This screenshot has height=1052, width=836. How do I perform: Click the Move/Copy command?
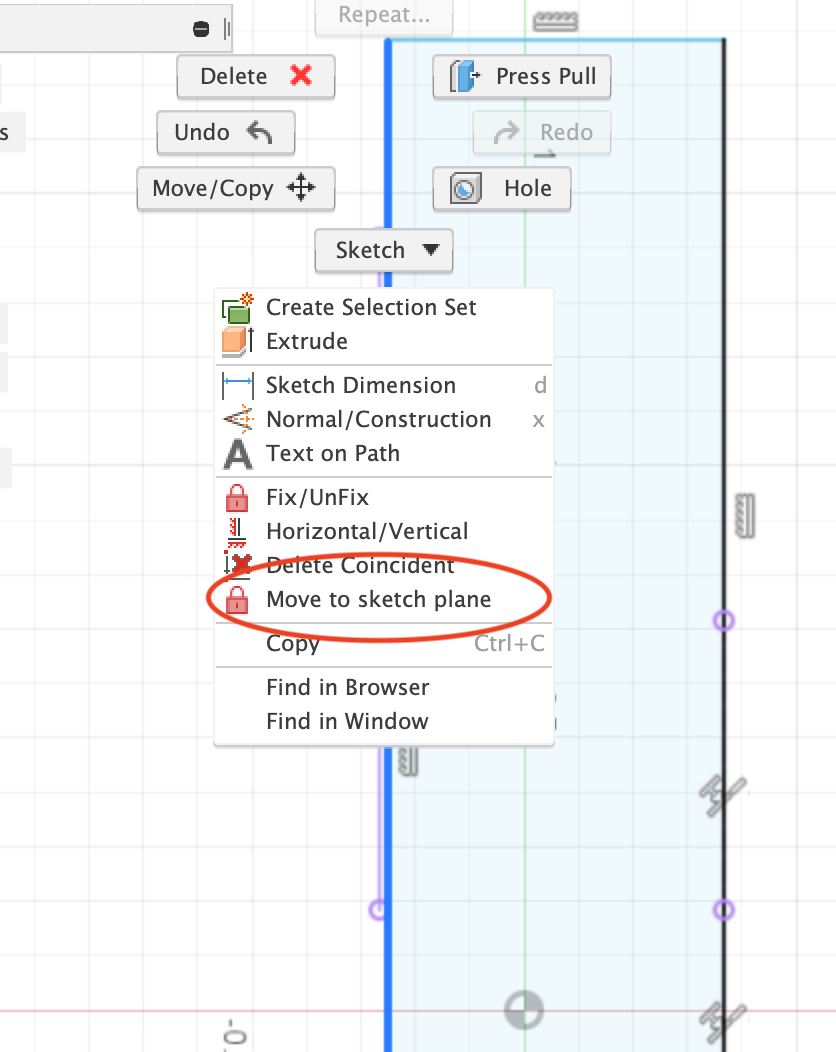coord(235,188)
